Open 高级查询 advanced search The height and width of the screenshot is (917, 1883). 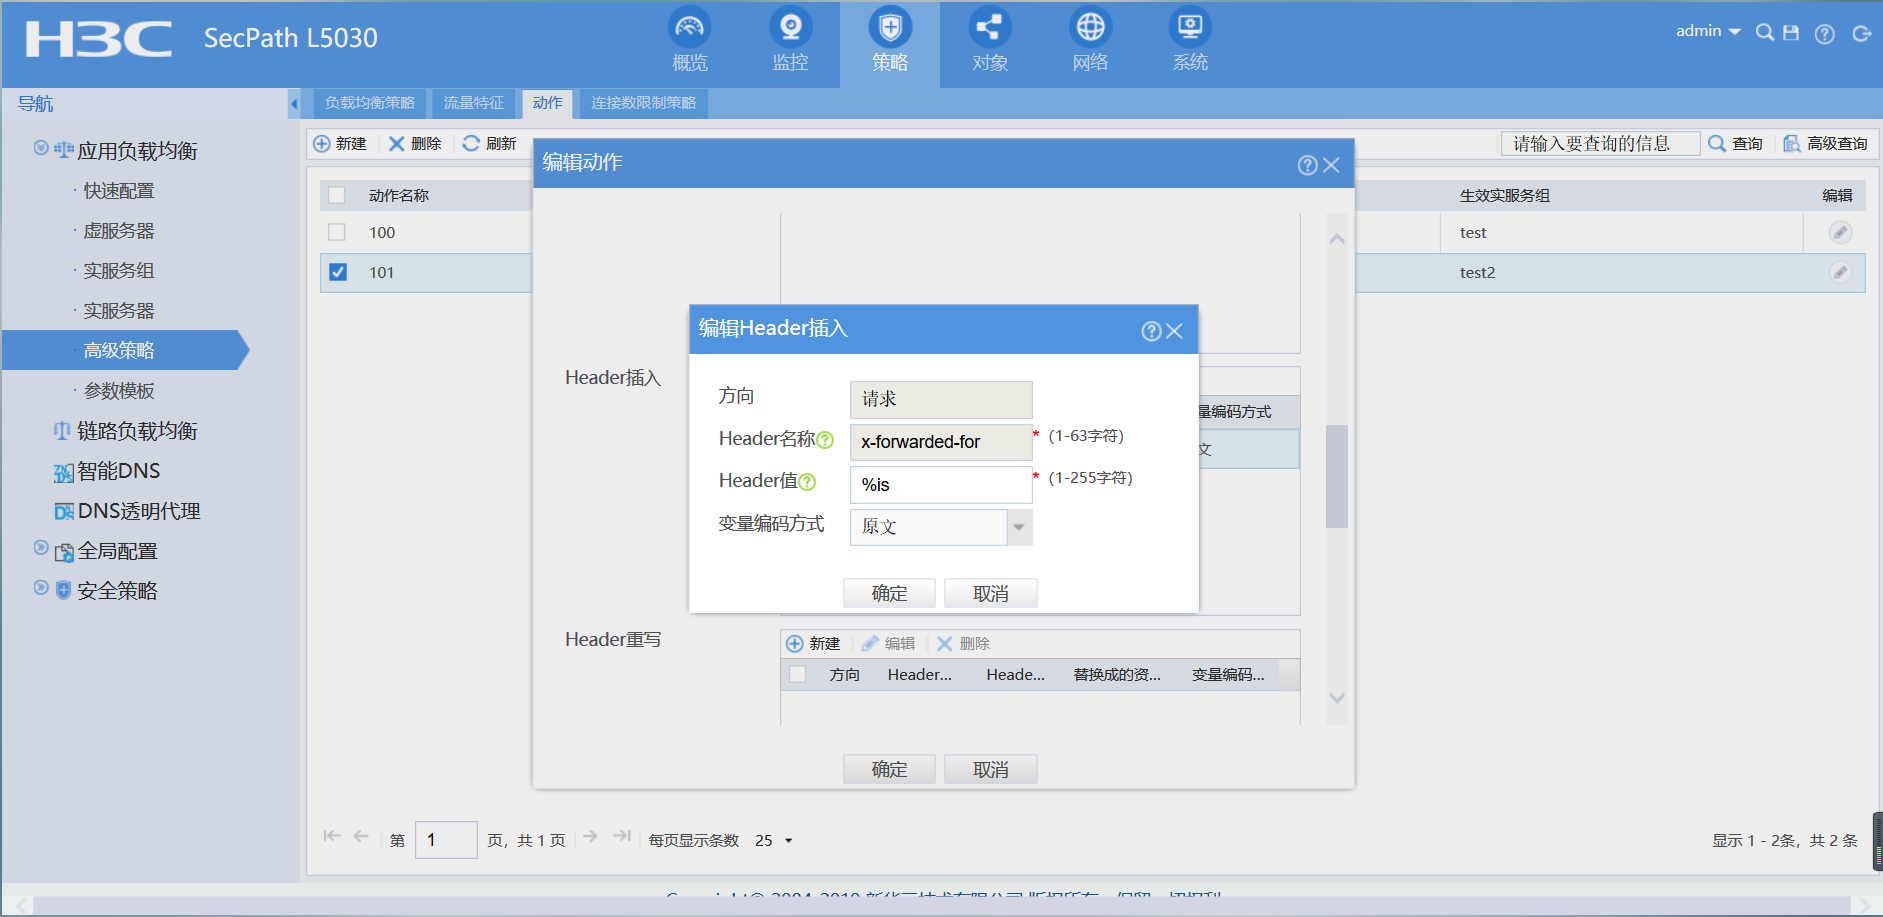(1826, 143)
